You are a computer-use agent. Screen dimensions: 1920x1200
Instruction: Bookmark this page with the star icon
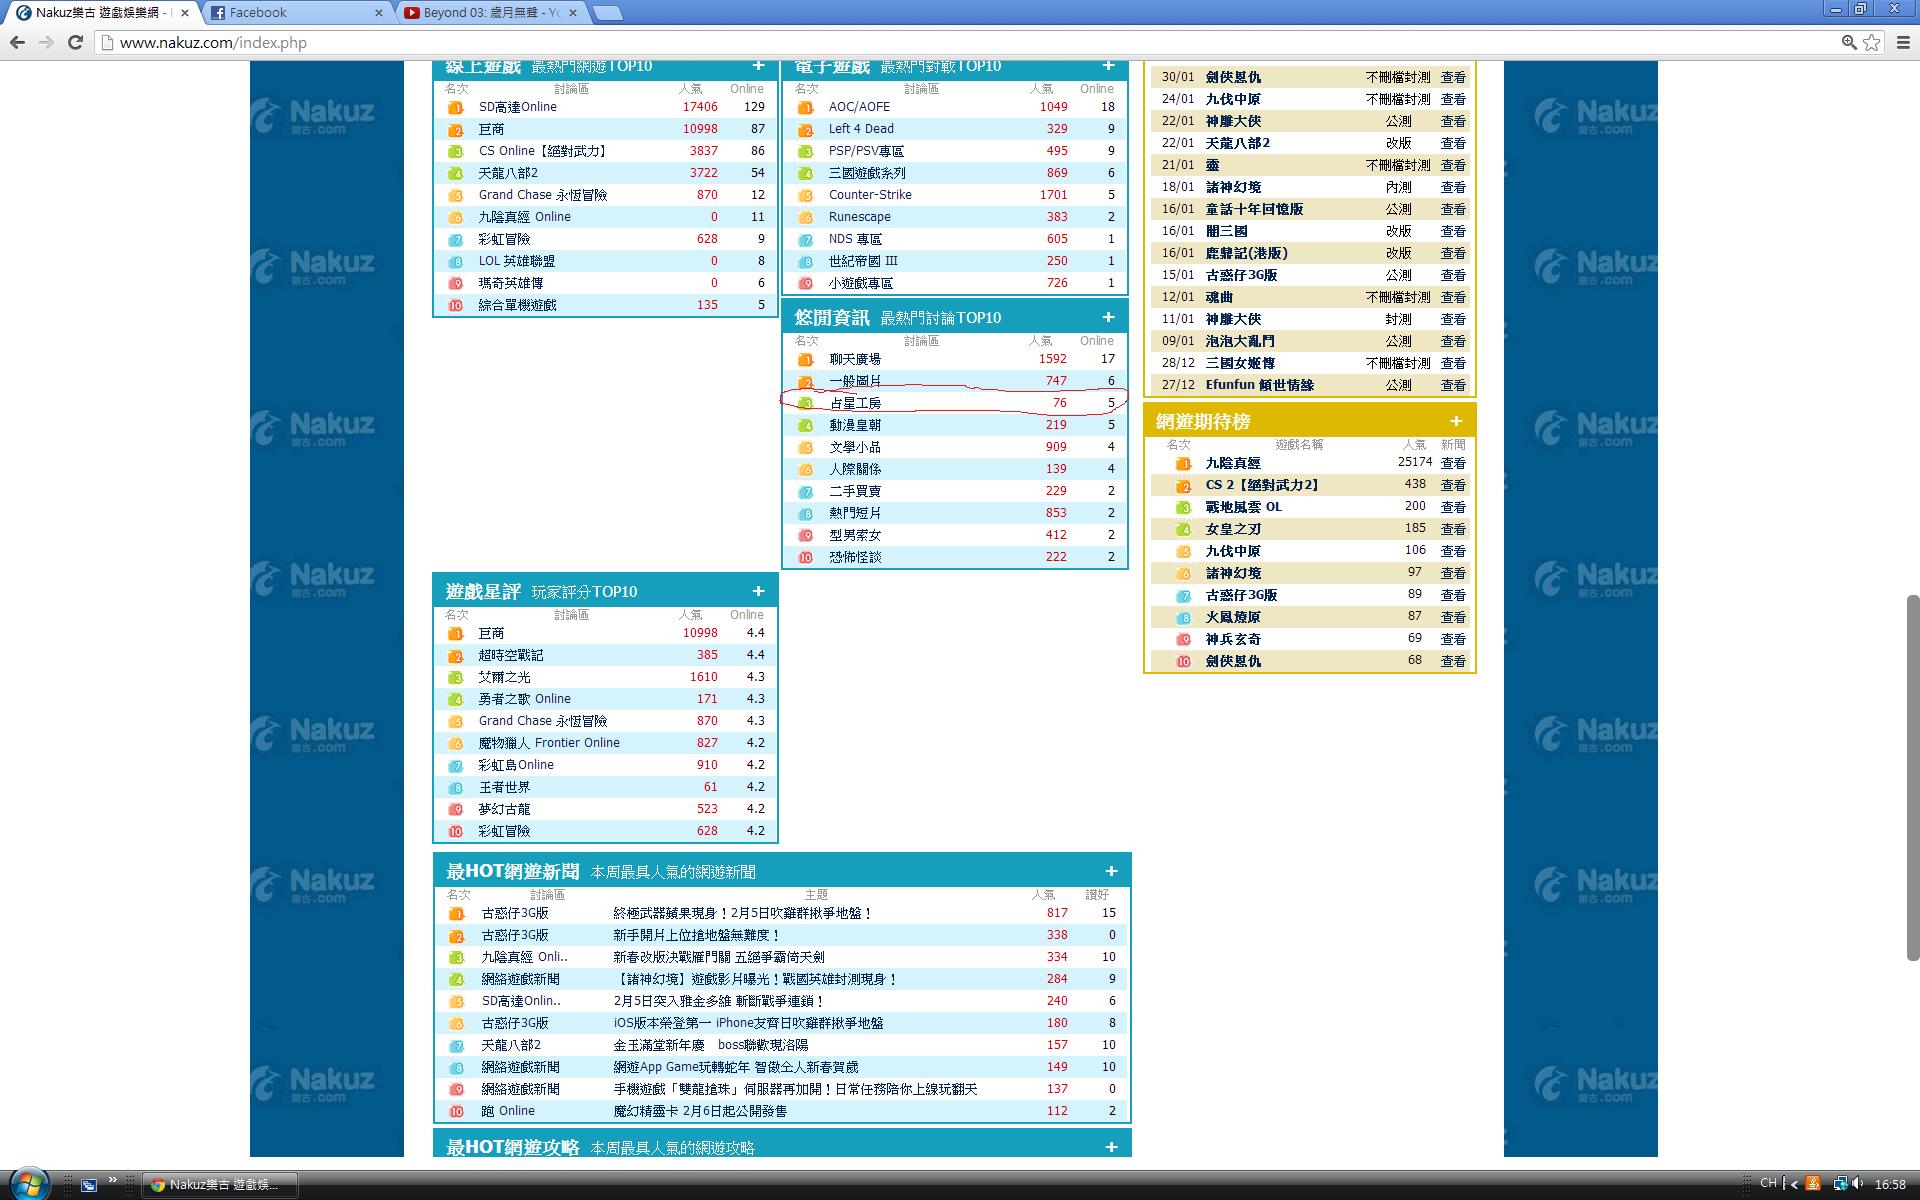coord(1872,42)
